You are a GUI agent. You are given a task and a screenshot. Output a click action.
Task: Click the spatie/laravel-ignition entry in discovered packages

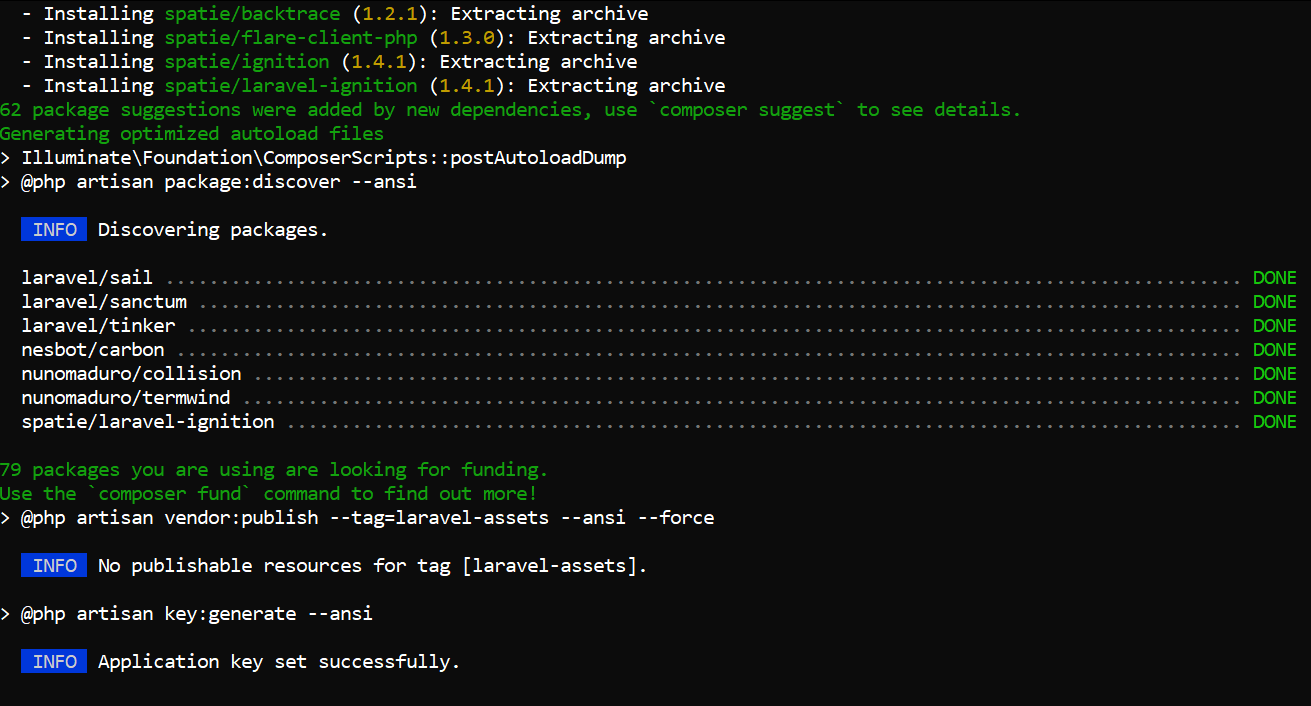(x=148, y=422)
